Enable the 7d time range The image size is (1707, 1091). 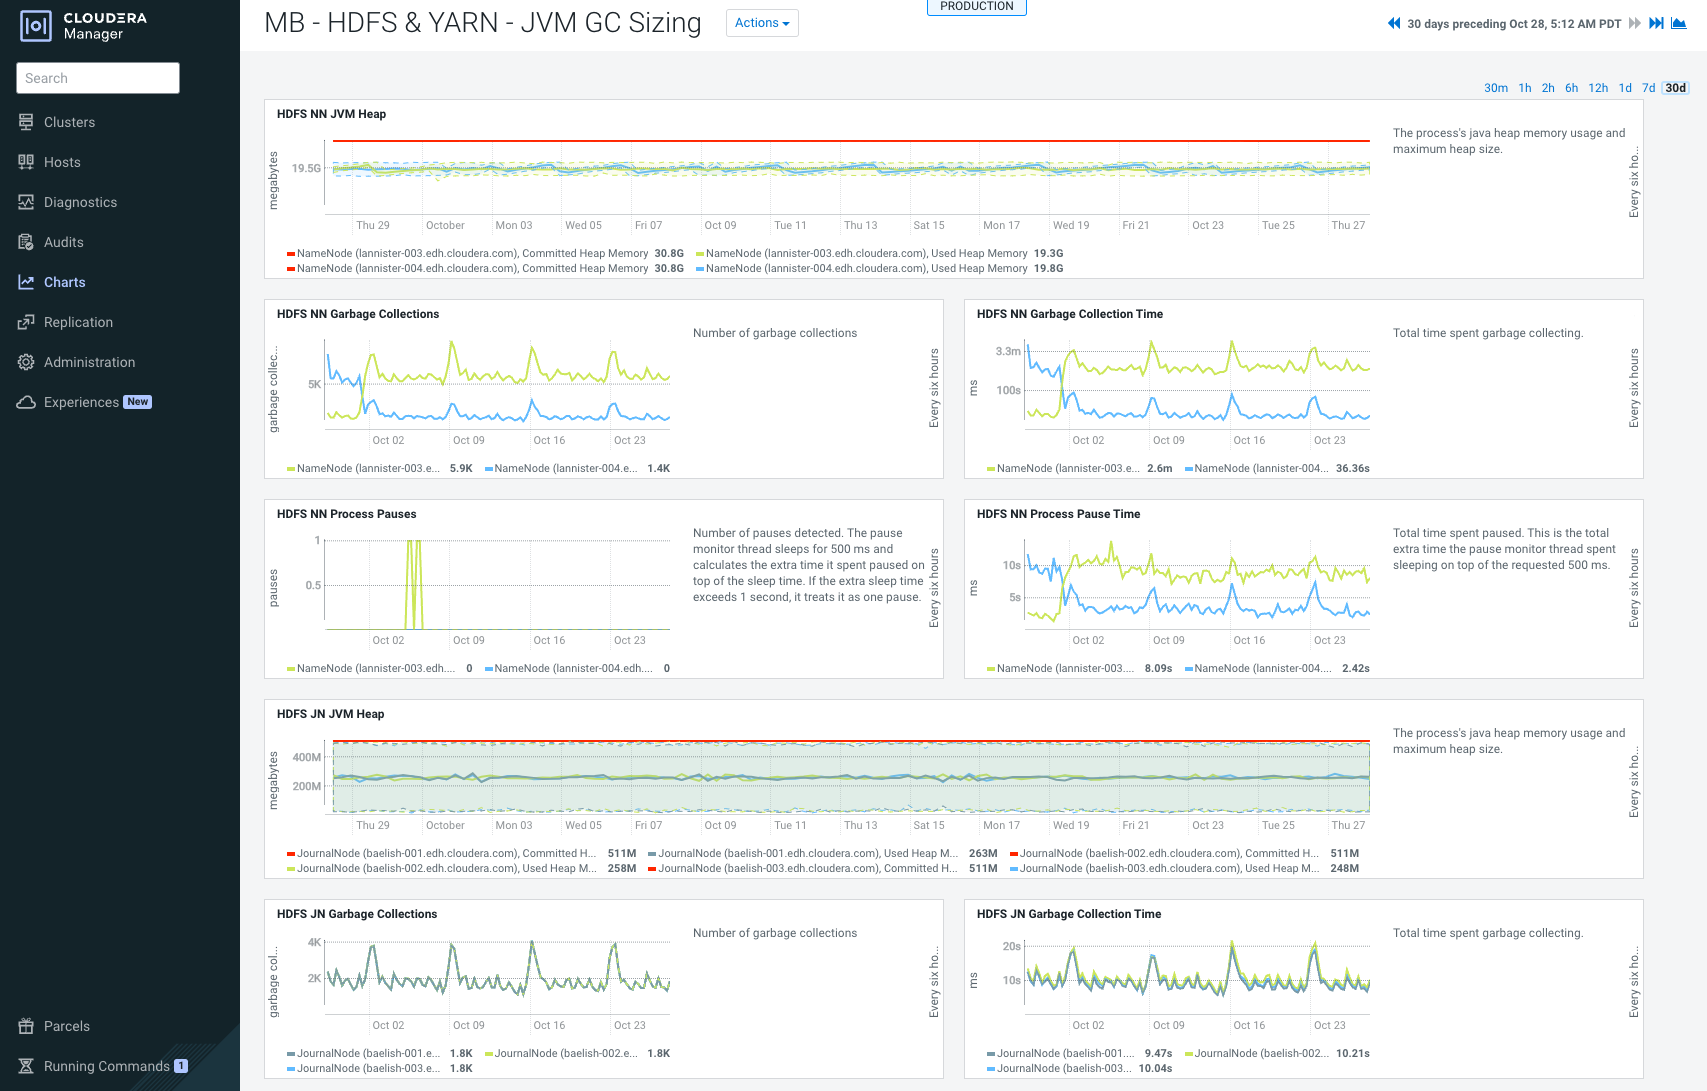(x=1648, y=87)
